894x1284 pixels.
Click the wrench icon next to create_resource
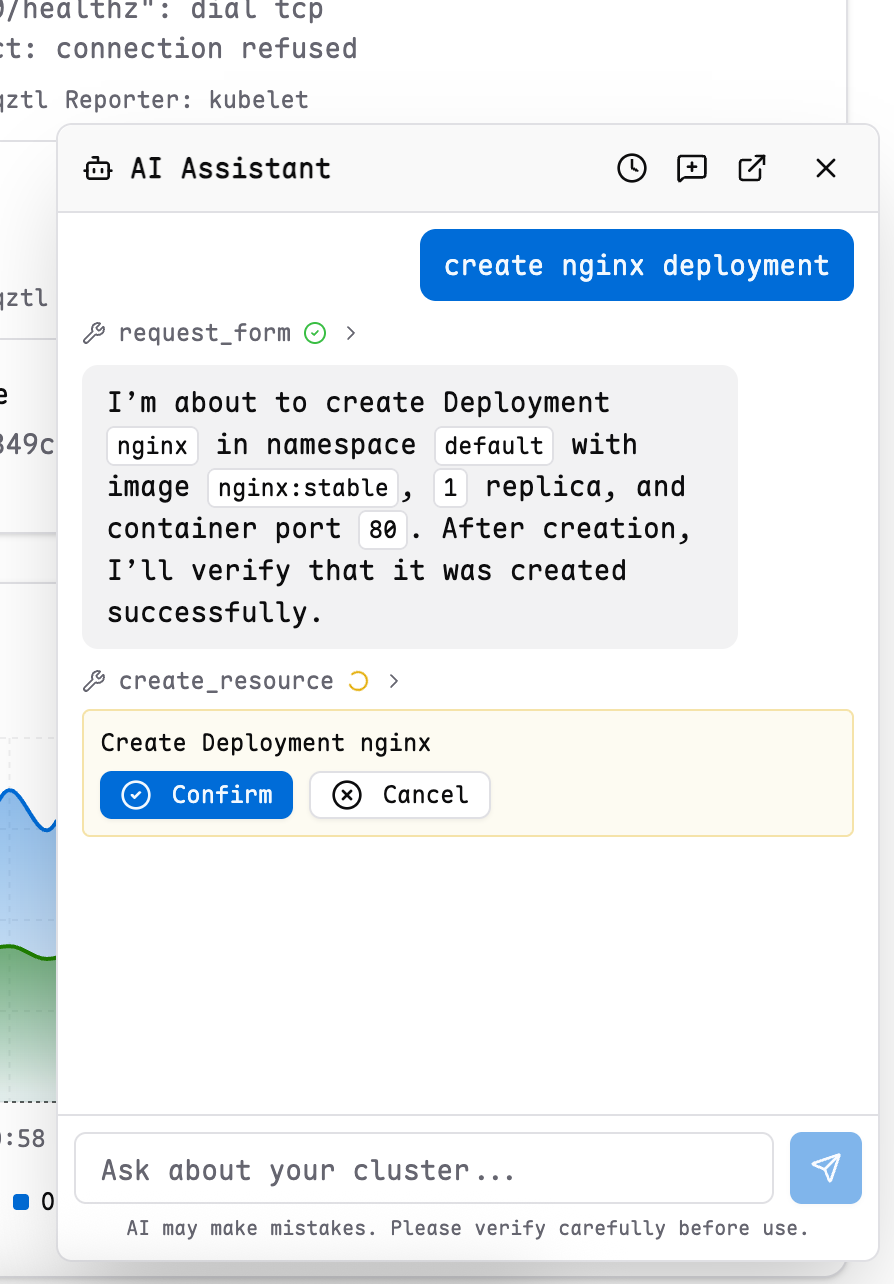click(94, 681)
